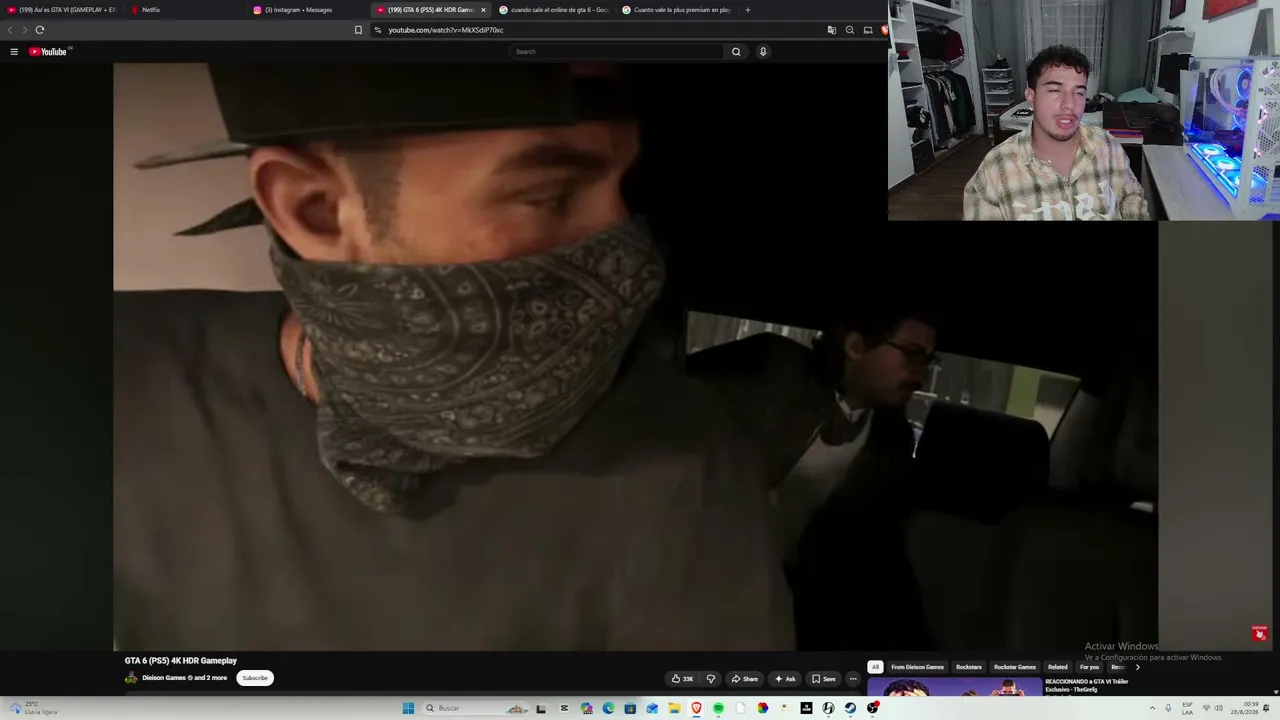This screenshot has width=1280, height=720.
Task: Like the video with the thumbs-up button
Action: 682,679
